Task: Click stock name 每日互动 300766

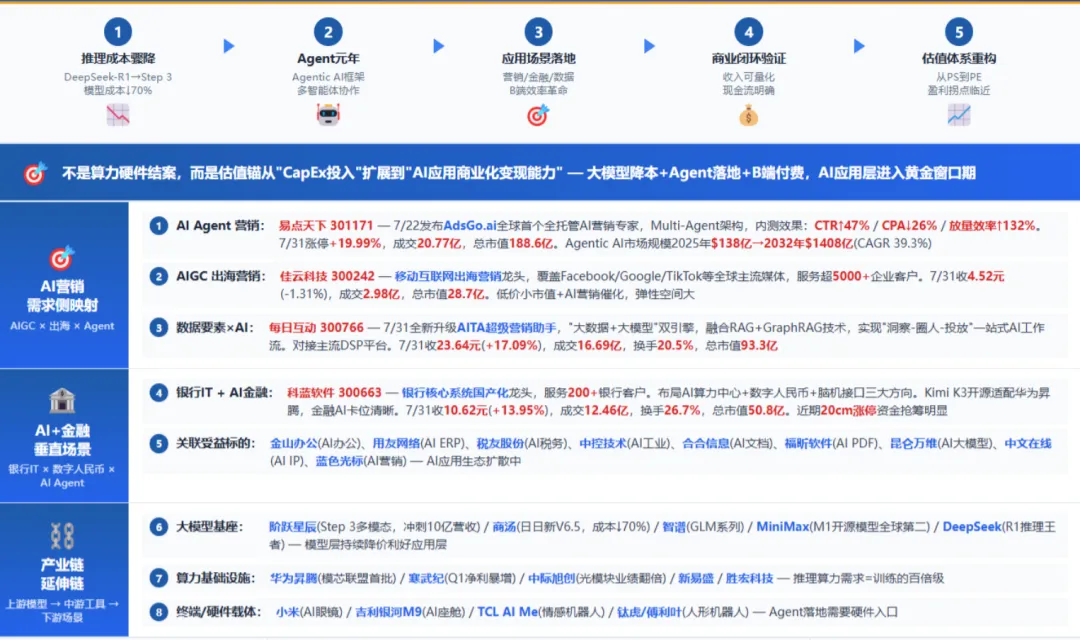Action: click(316, 327)
